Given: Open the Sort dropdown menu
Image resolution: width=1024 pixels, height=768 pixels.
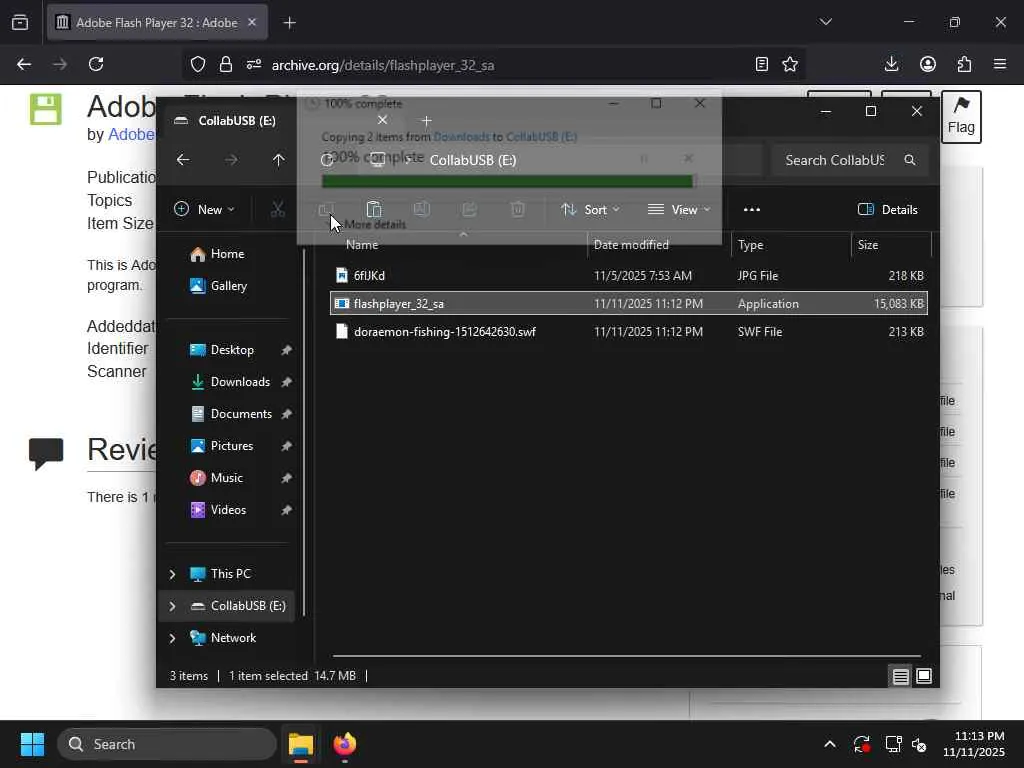Looking at the screenshot, I should click(590, 210).
